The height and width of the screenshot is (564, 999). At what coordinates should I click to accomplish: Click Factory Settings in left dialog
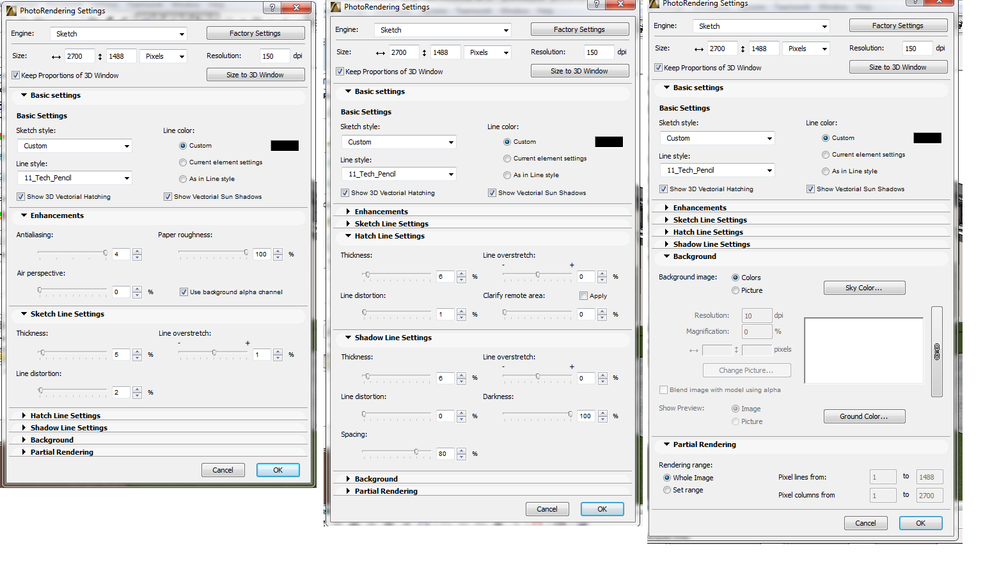(x=255, y=33)
